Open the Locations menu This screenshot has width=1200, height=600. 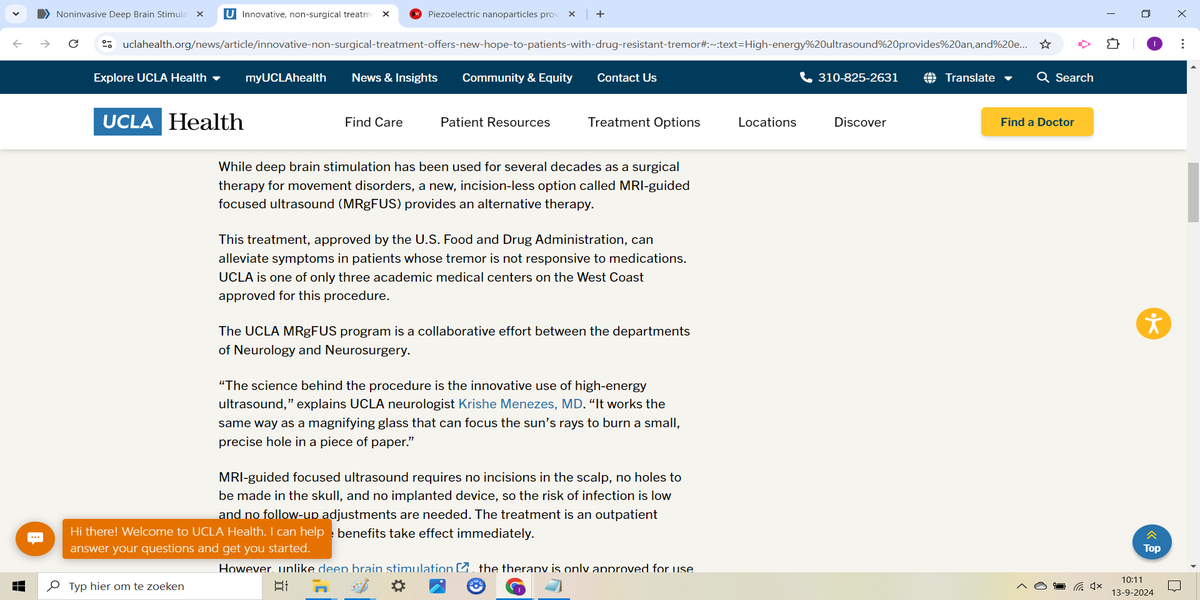[767, 122]
